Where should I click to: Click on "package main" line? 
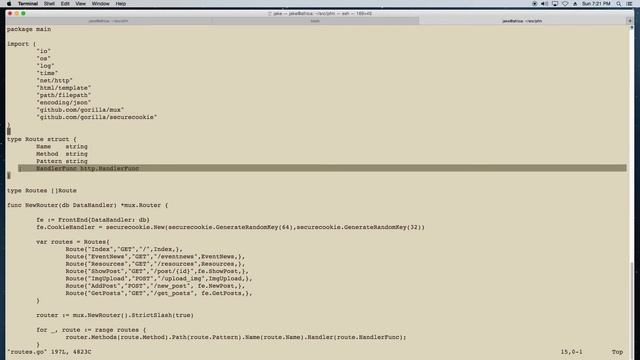29,29
